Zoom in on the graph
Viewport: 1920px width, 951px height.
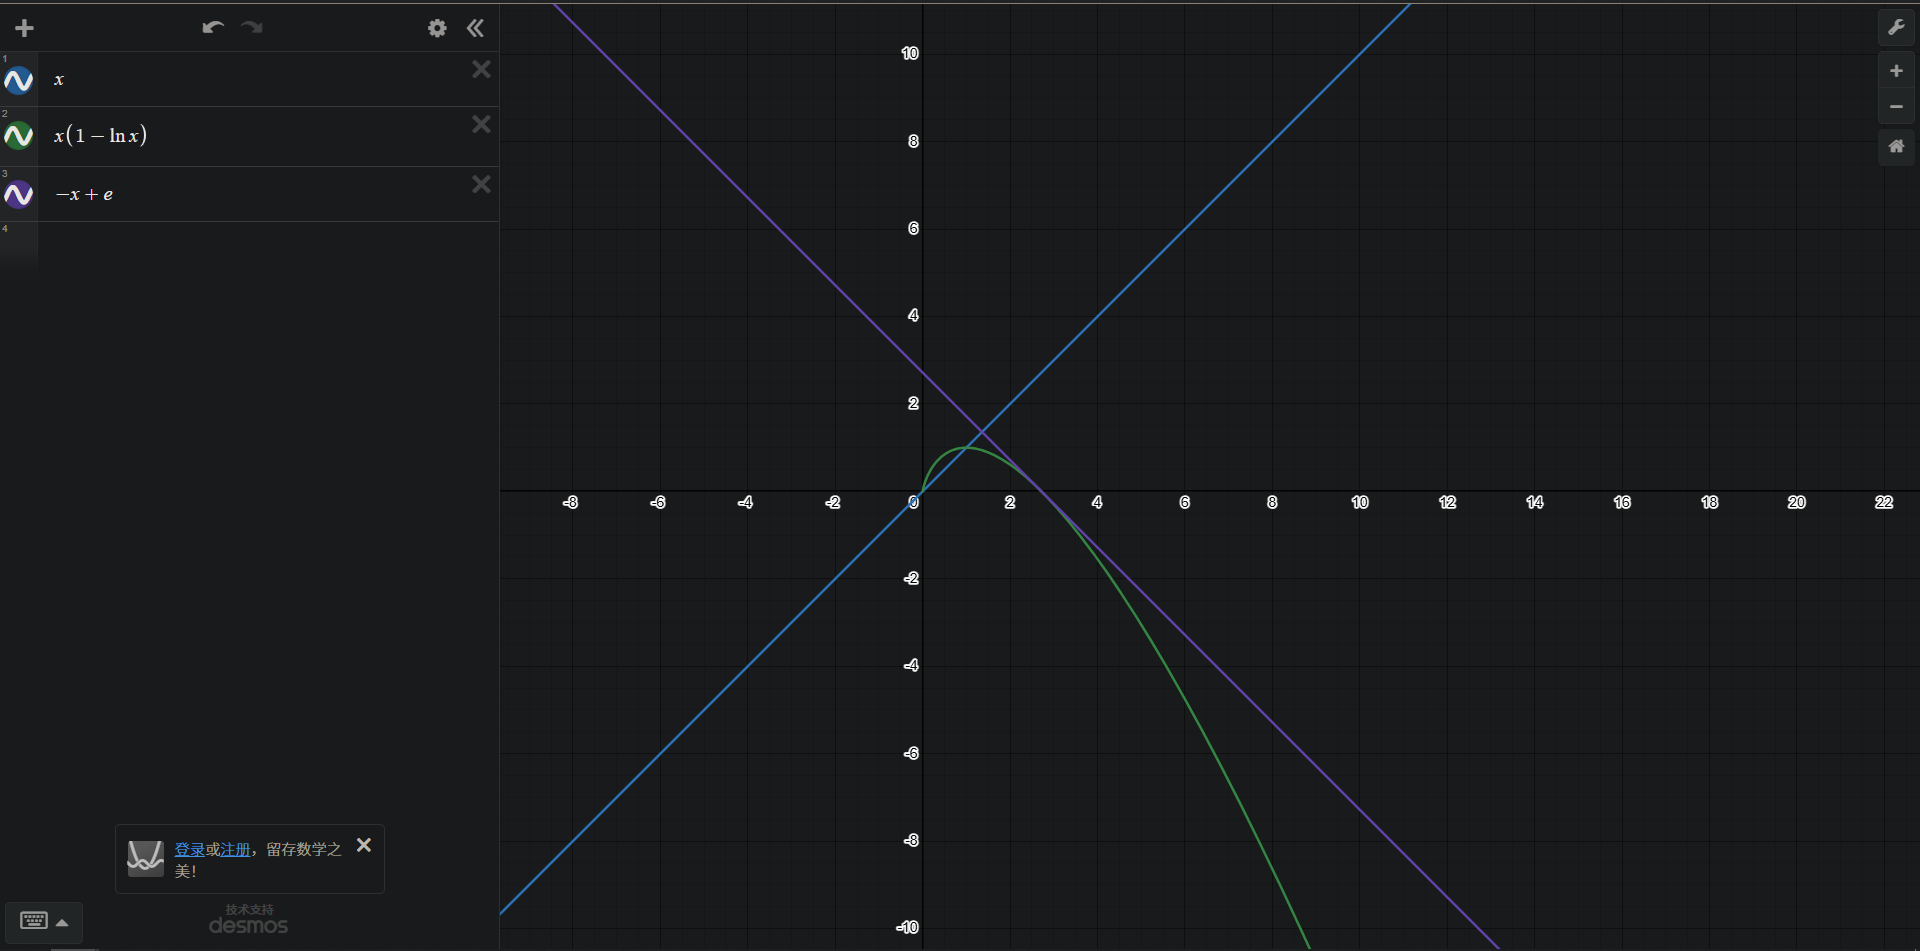click(1896, 71)
